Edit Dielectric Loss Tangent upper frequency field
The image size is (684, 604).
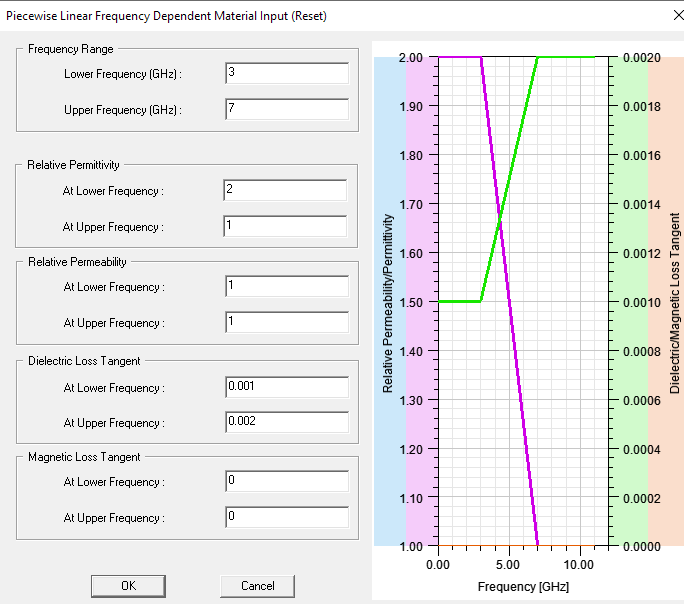(x=286, y=423)
